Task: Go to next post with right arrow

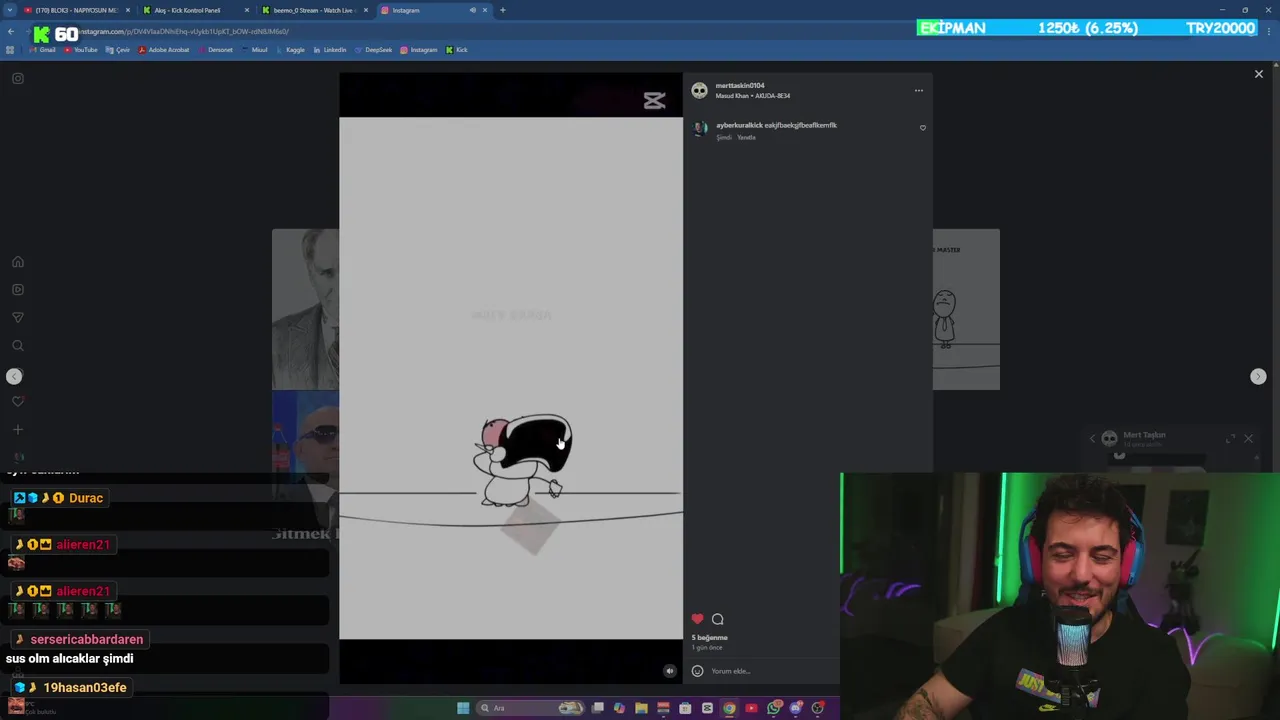Action: (1258, 376)
